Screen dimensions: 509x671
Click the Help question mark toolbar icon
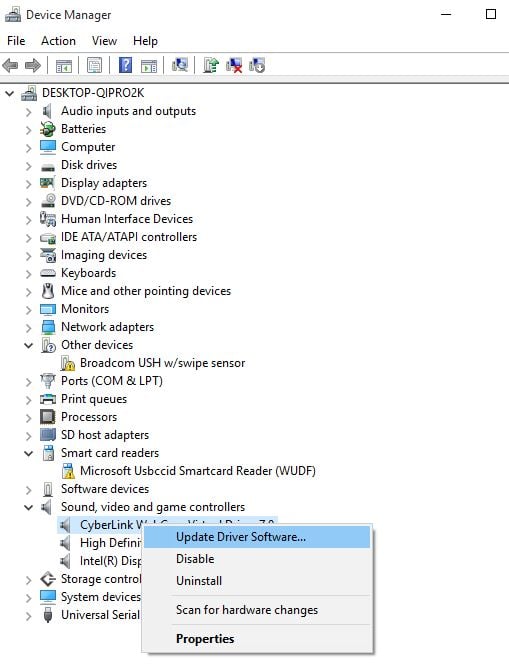(x=125, y=65)
